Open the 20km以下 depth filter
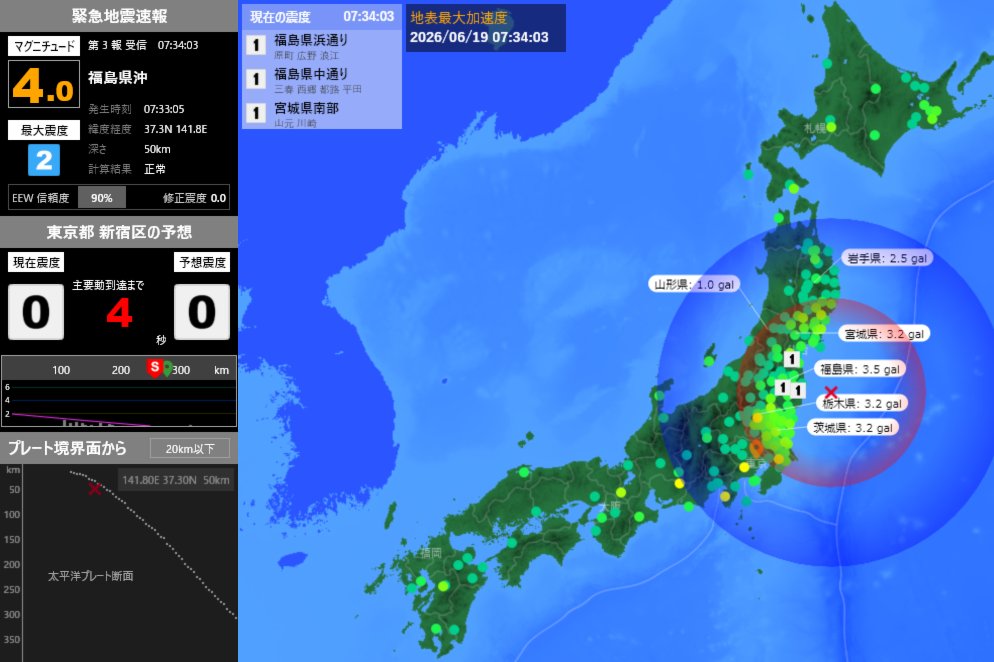 click(190, 448)
